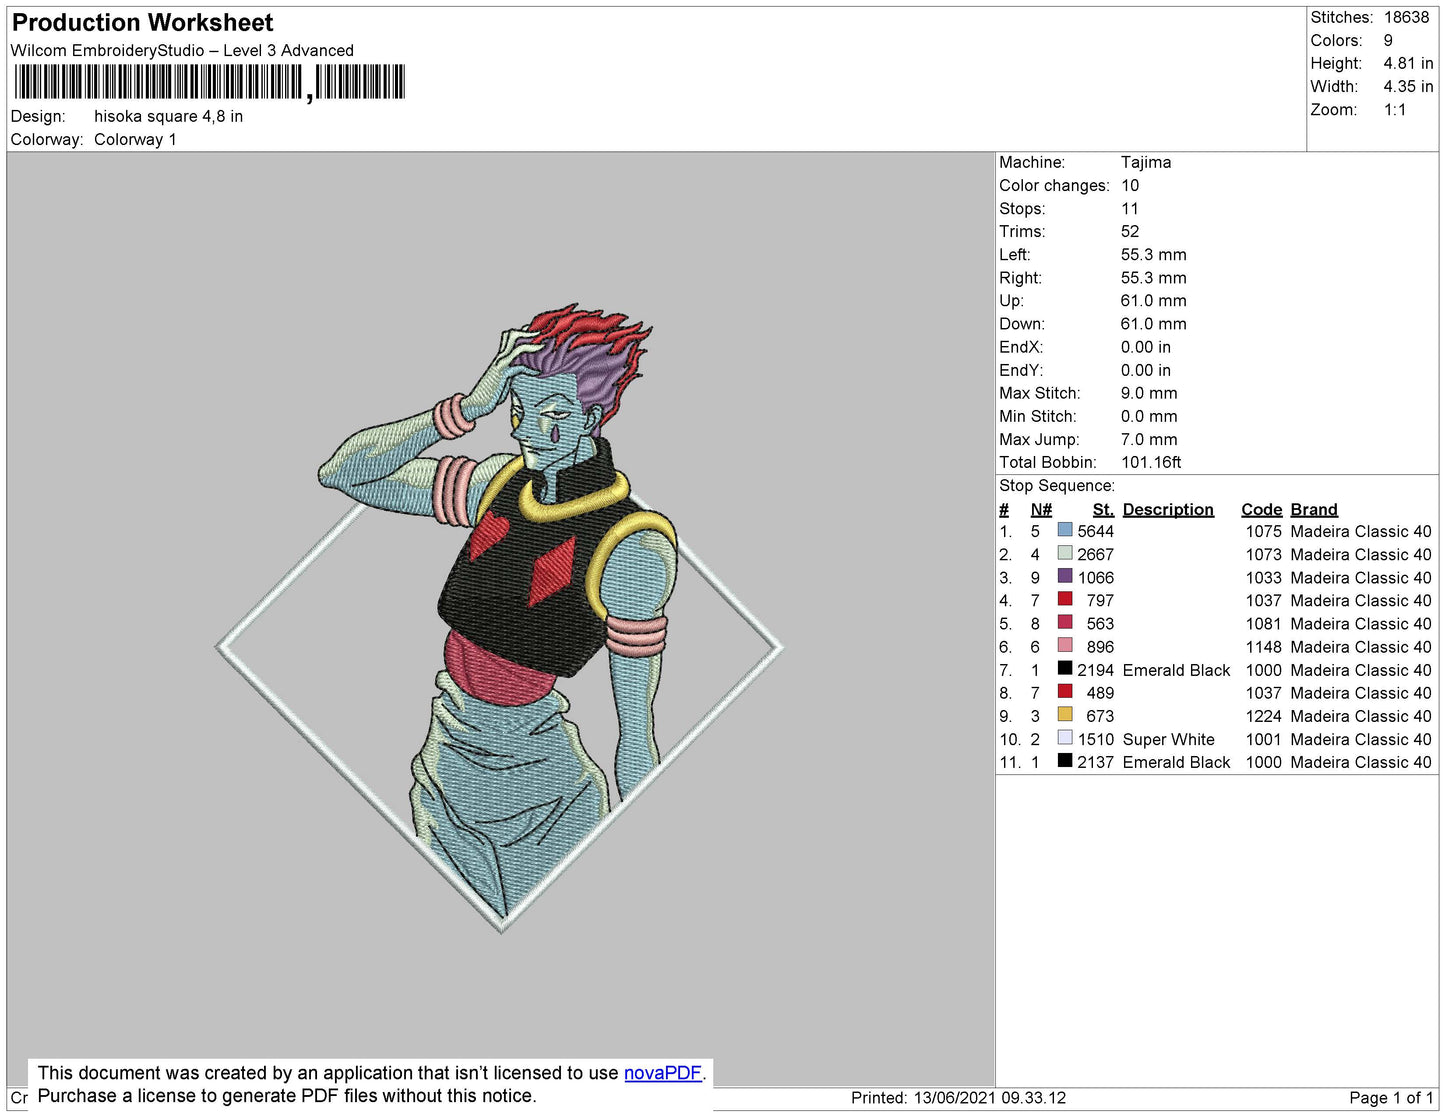This screenshot has height=1117, width=1445.
Task: Click thread code '1148' in stop 6
Action: click(1263, 647)
